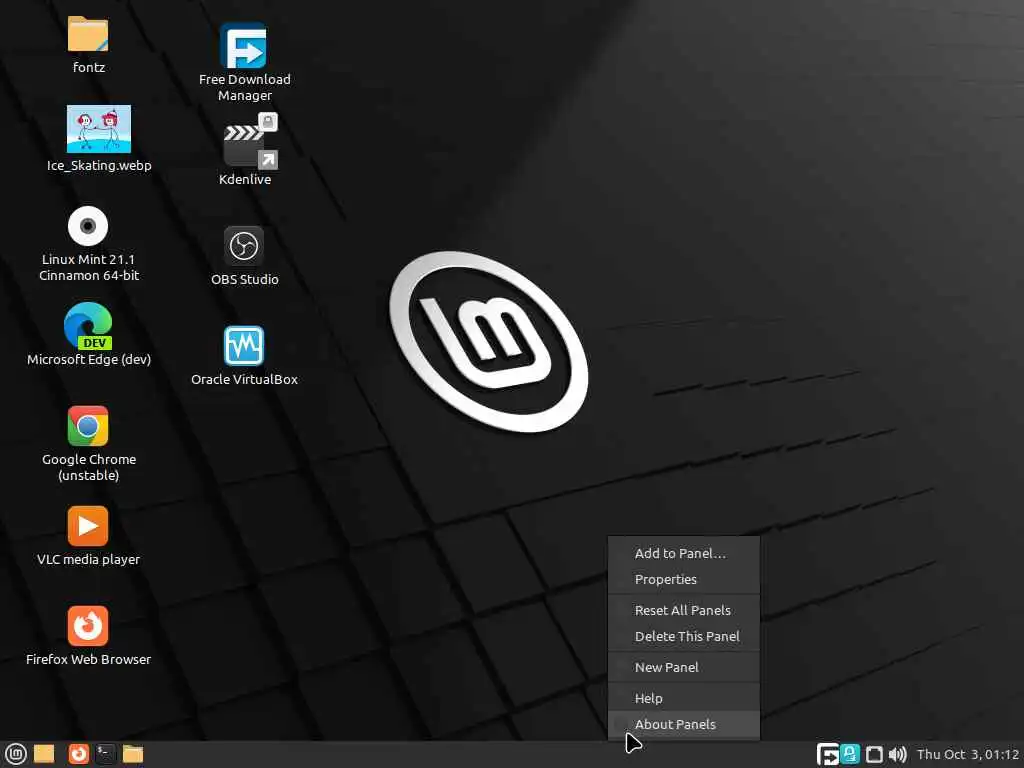Click square tray icon beside volume

click(874, 755)
